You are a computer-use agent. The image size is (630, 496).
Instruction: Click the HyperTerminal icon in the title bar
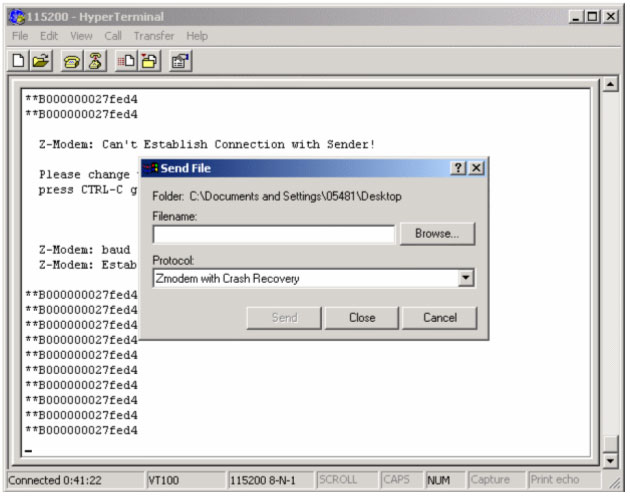click(x=14, y=17)
